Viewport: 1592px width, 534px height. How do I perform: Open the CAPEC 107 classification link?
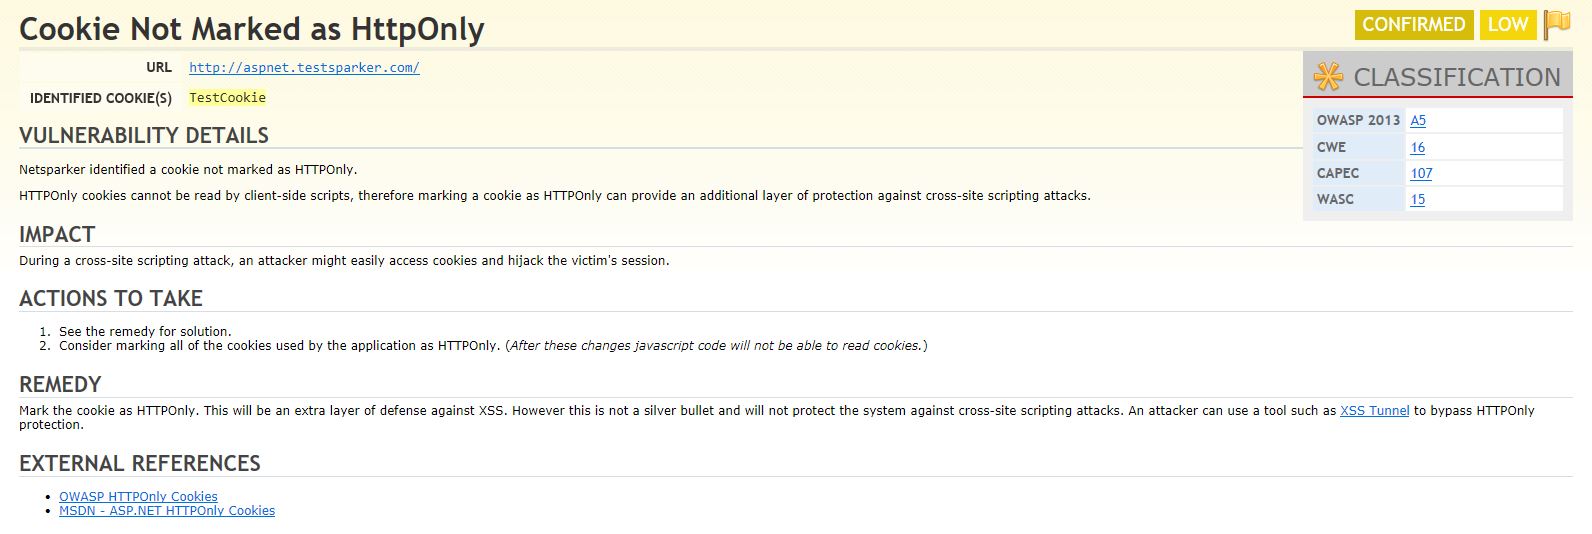point(1421,173)
